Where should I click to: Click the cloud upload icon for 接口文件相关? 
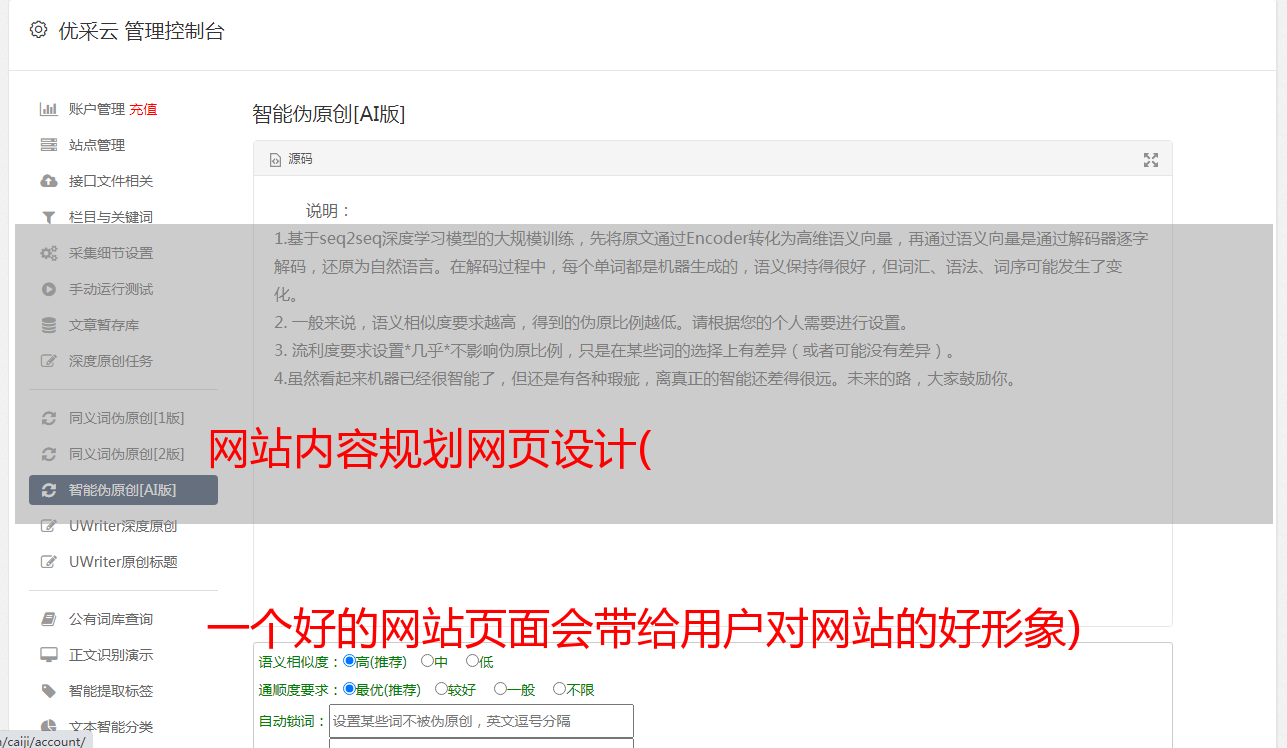click(48, 181)
